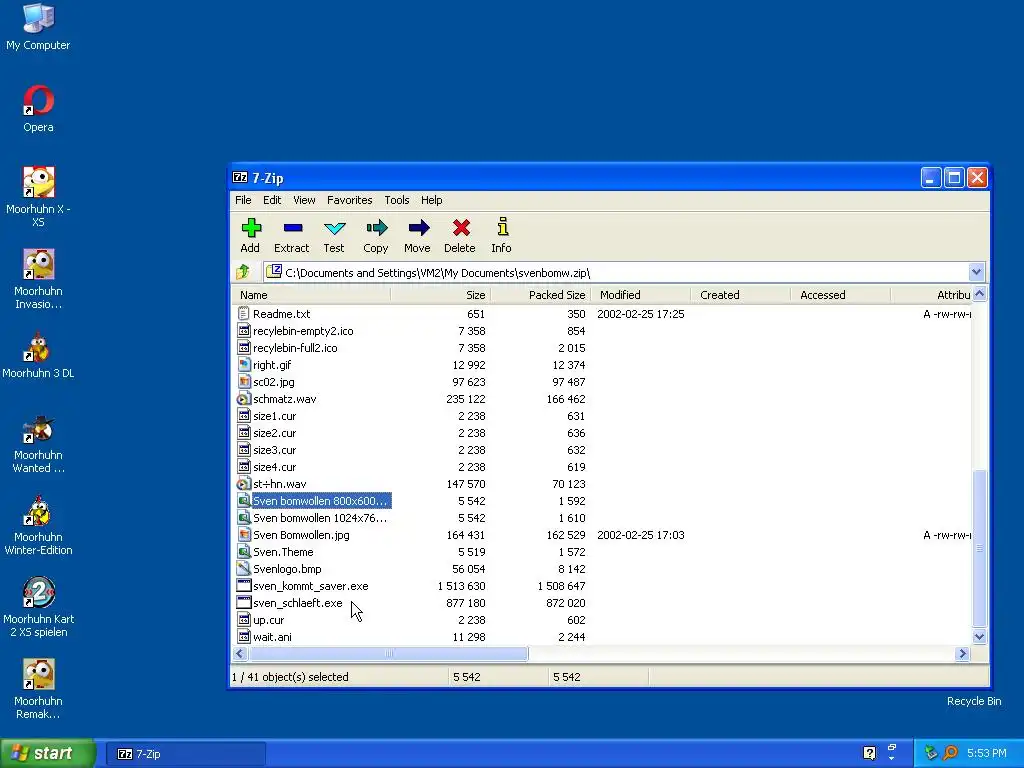Image resolution: width=1024 pixels, height=768 pixels.
Task: Sort by the Accessed column header
Action: coord(840,295)
